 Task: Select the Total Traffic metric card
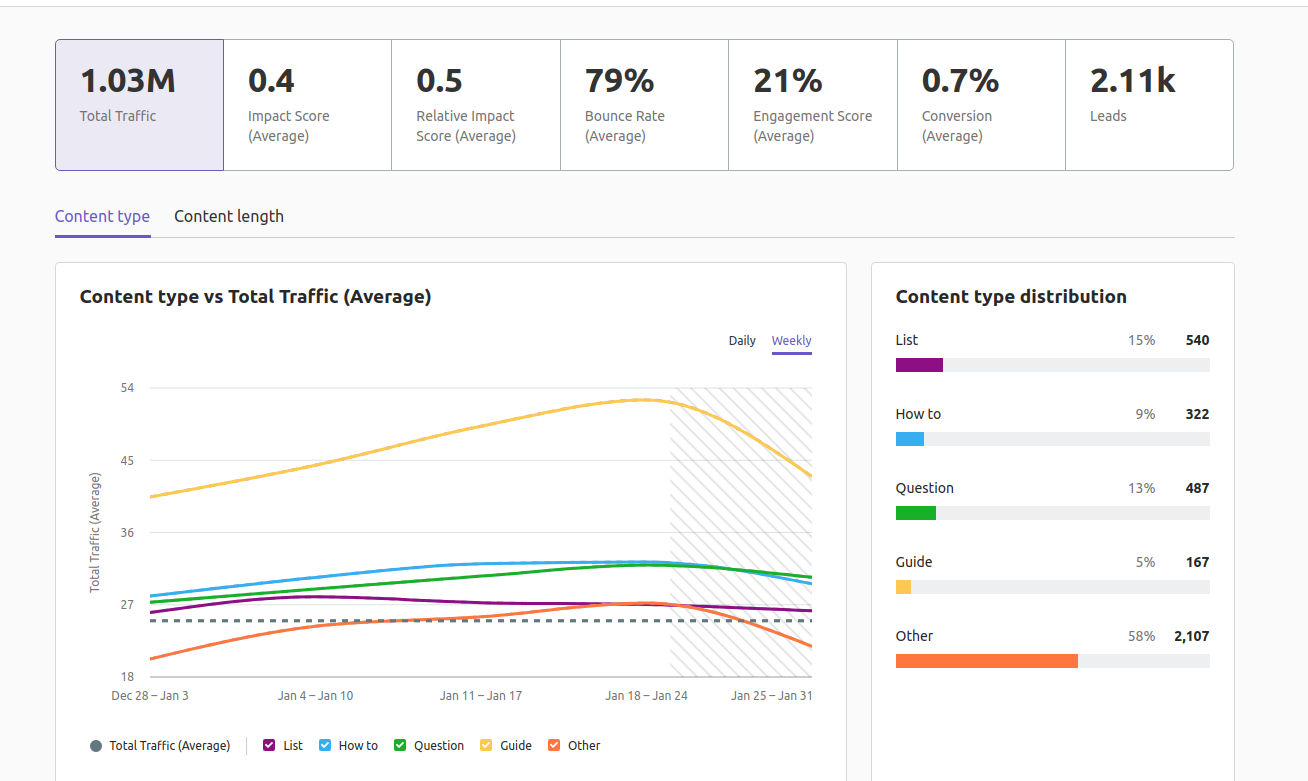pos(139,105)
